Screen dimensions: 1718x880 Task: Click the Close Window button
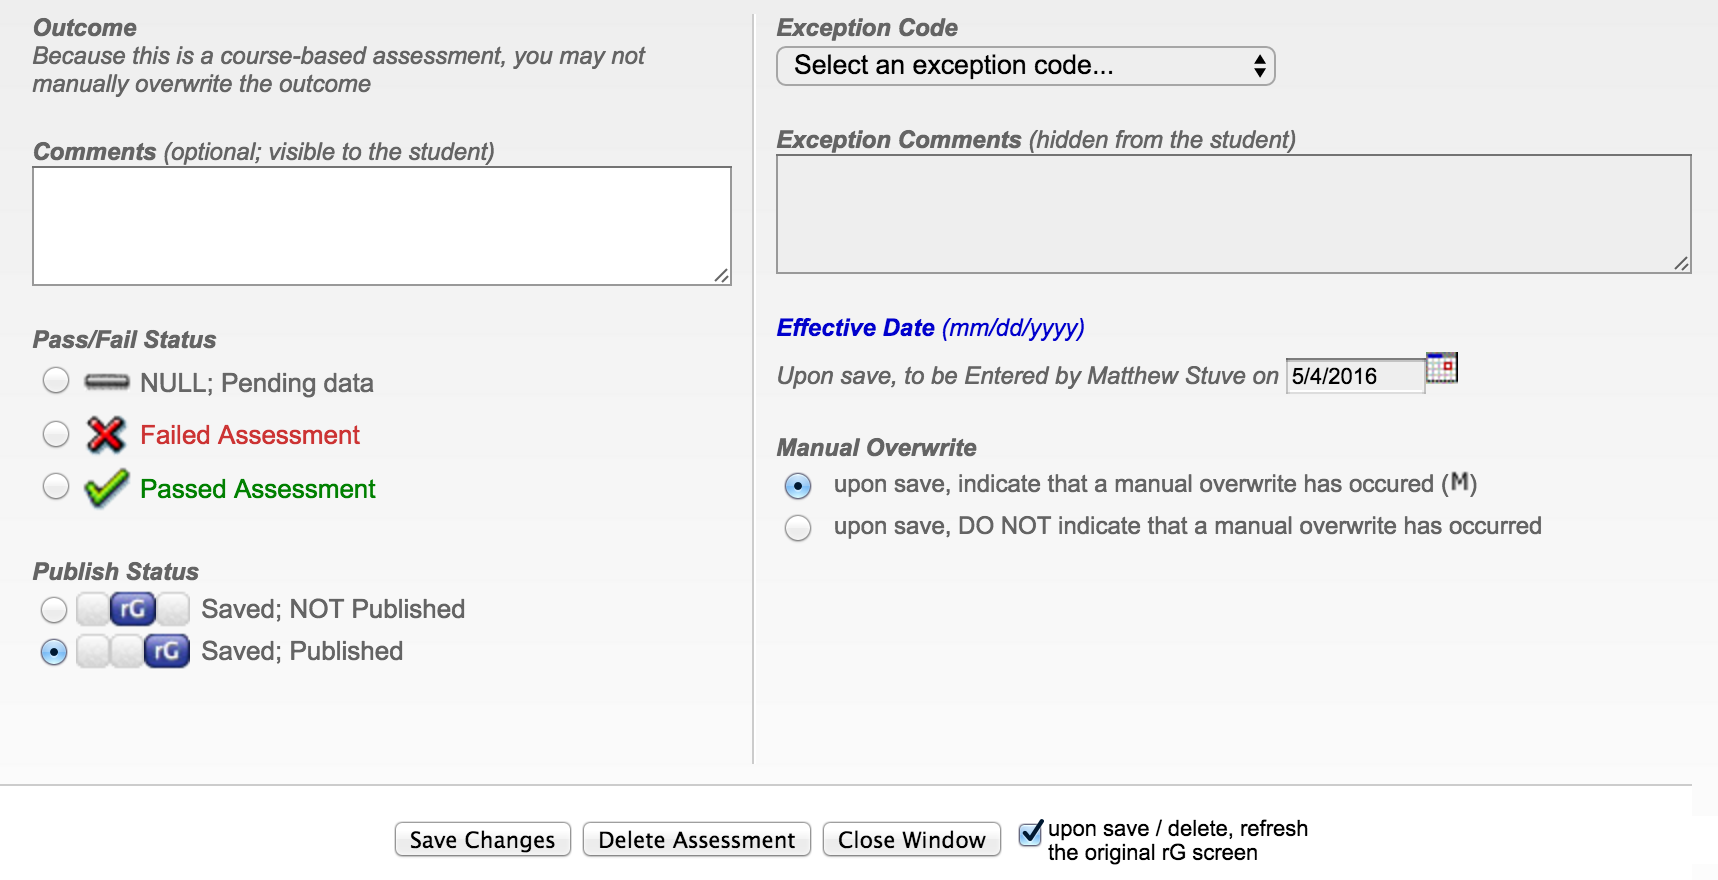911,840
